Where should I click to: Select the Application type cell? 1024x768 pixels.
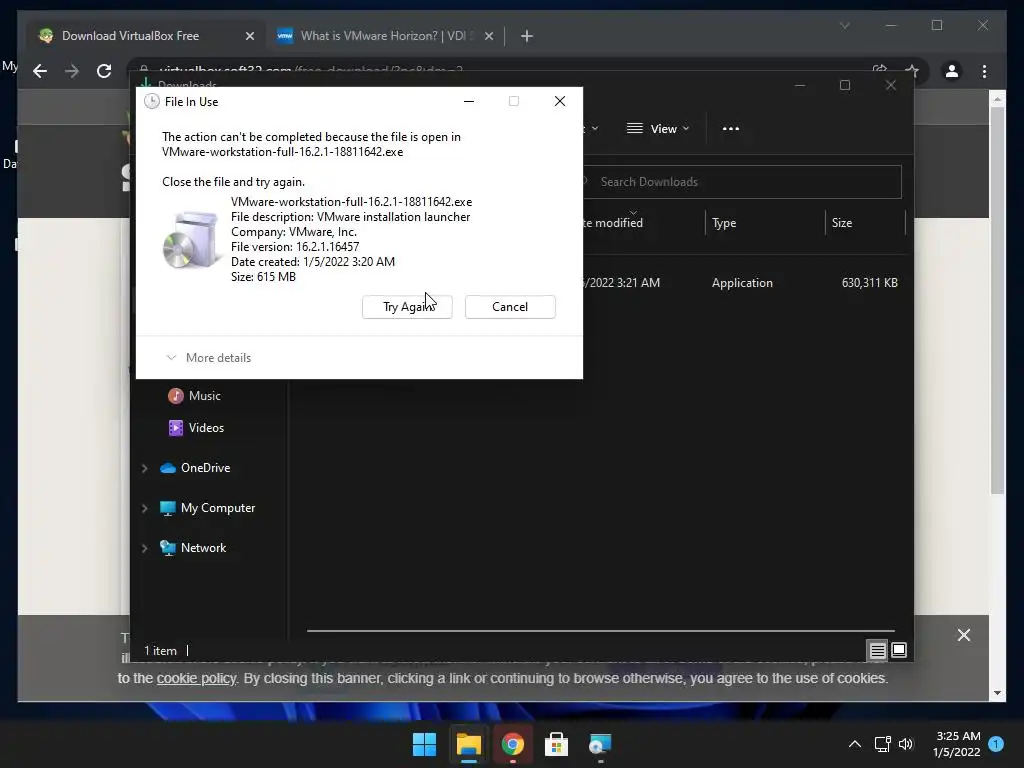[x=742, y=283]
